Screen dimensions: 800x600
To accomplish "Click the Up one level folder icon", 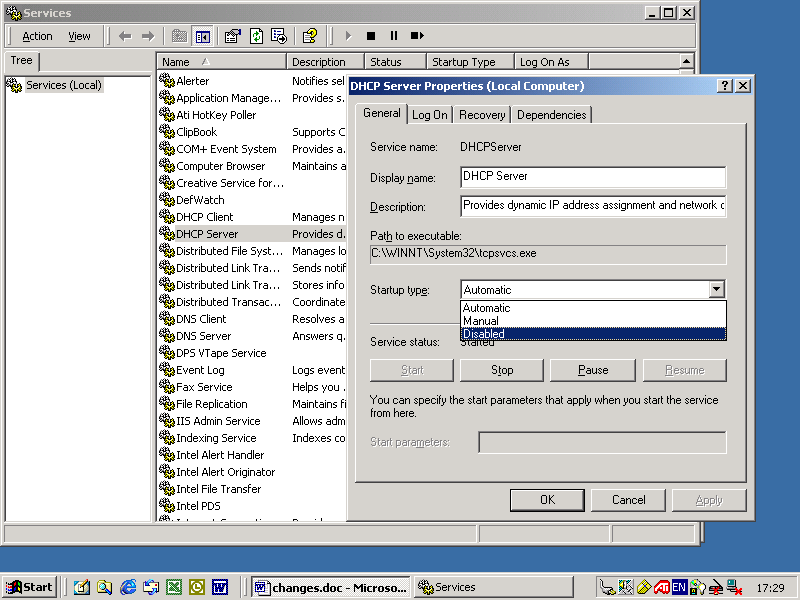I will pos(179,36).
